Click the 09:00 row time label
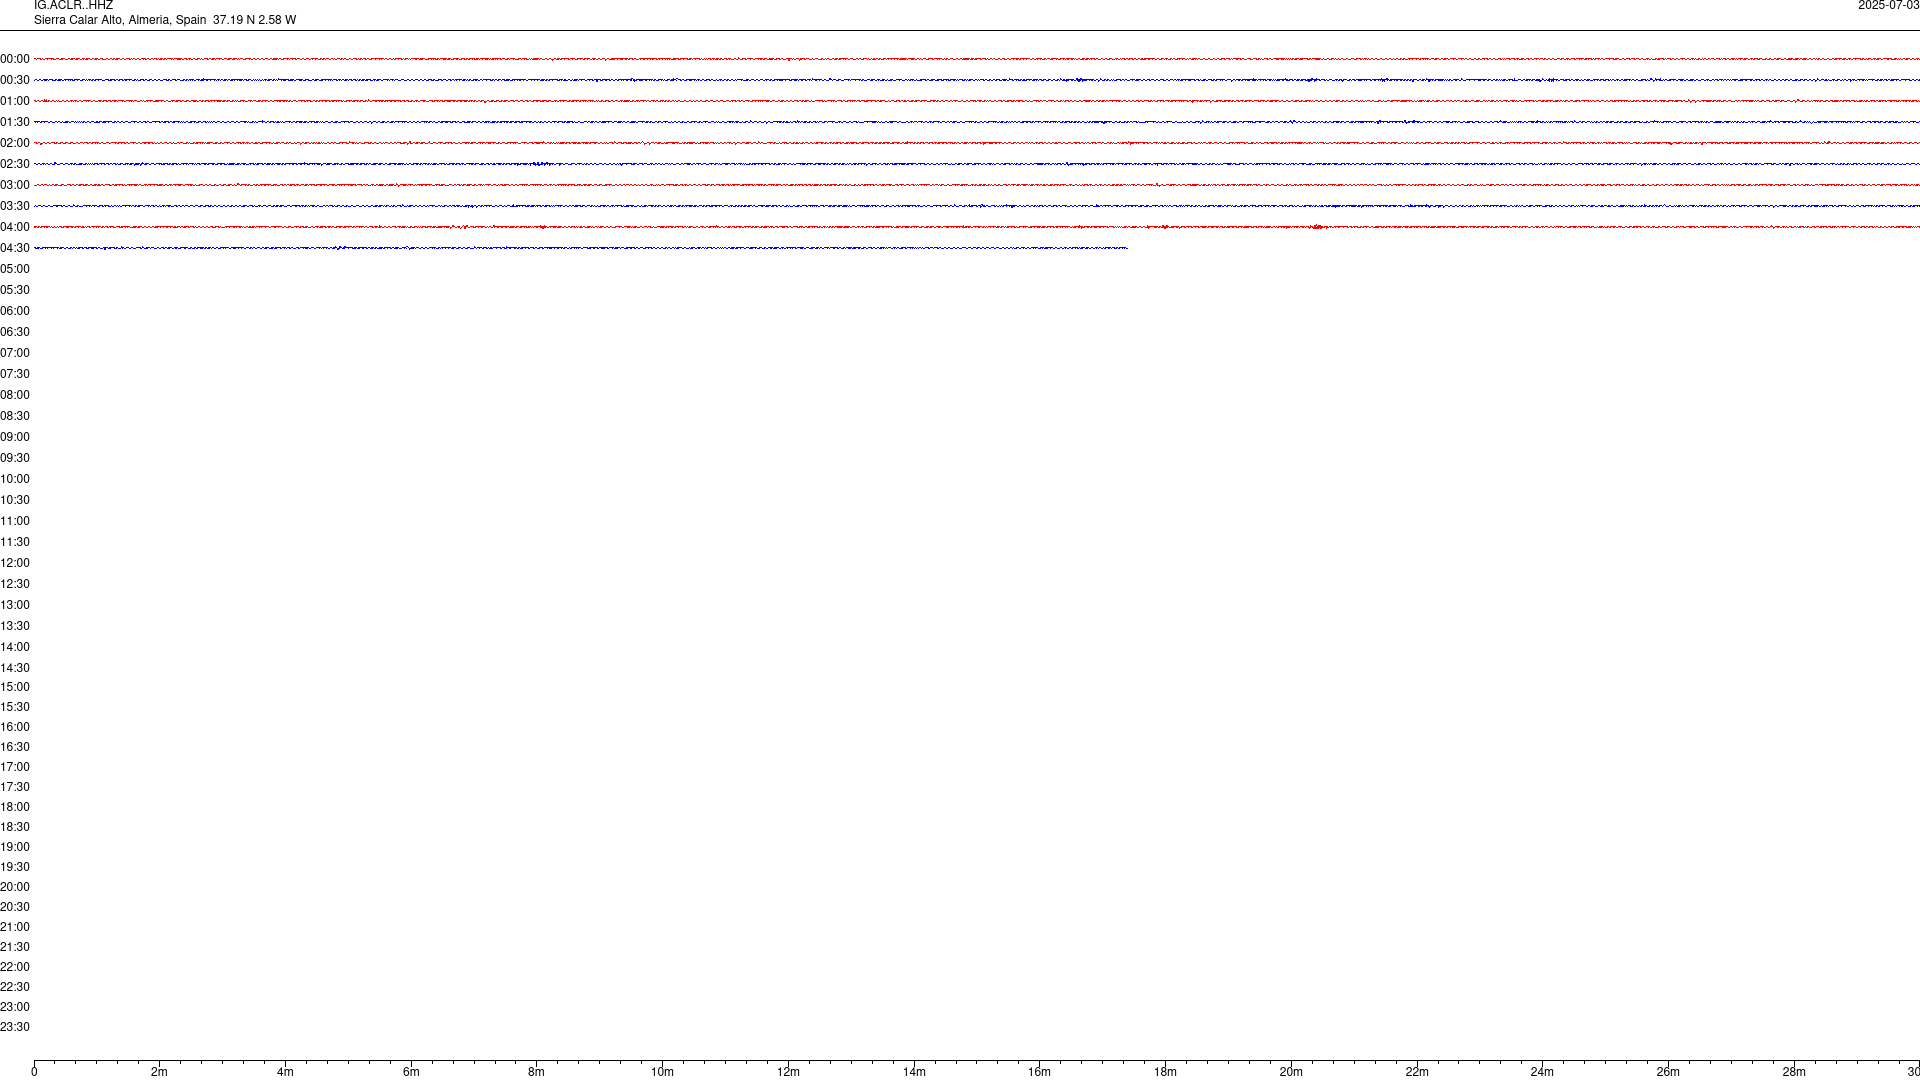 point(15,437)
